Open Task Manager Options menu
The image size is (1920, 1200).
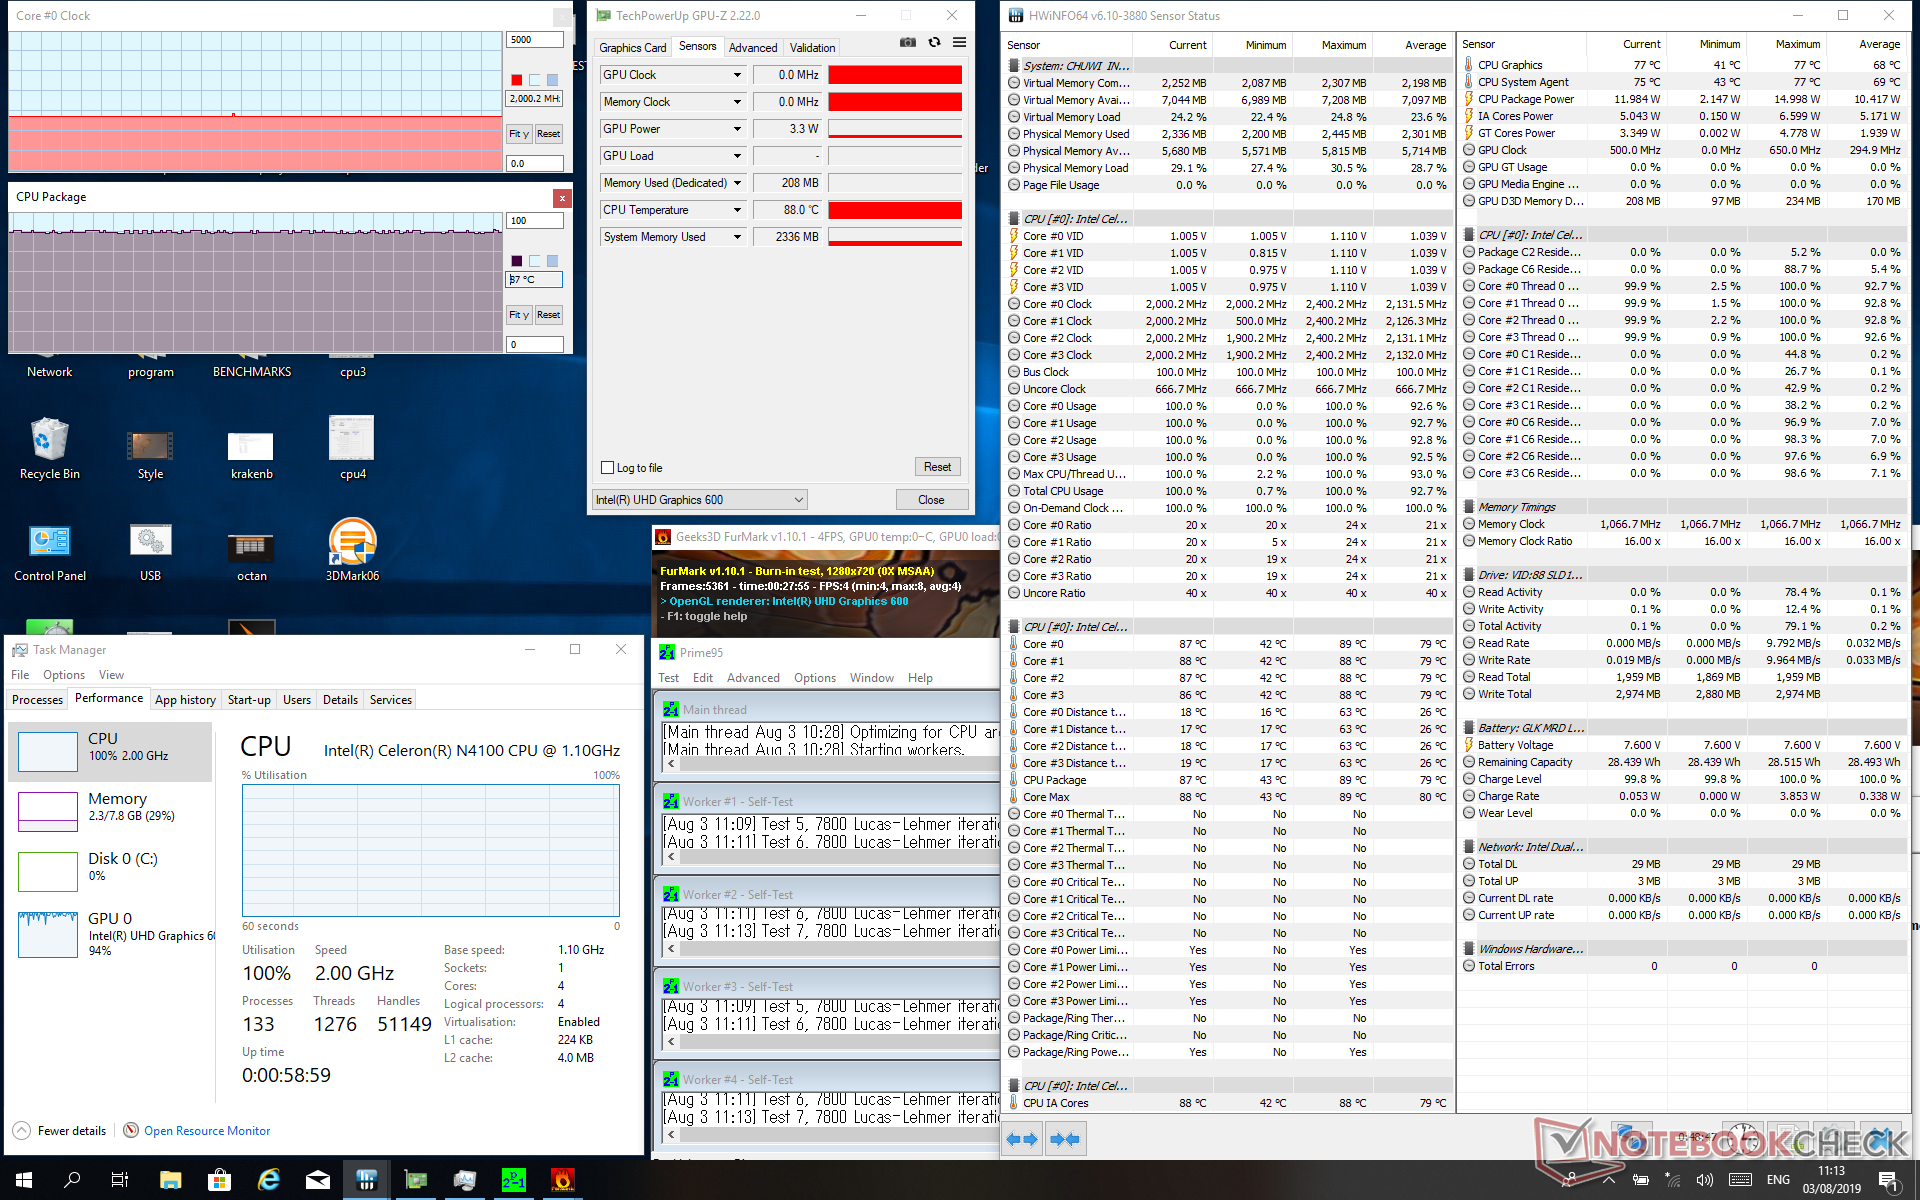[x=64, y=675]
